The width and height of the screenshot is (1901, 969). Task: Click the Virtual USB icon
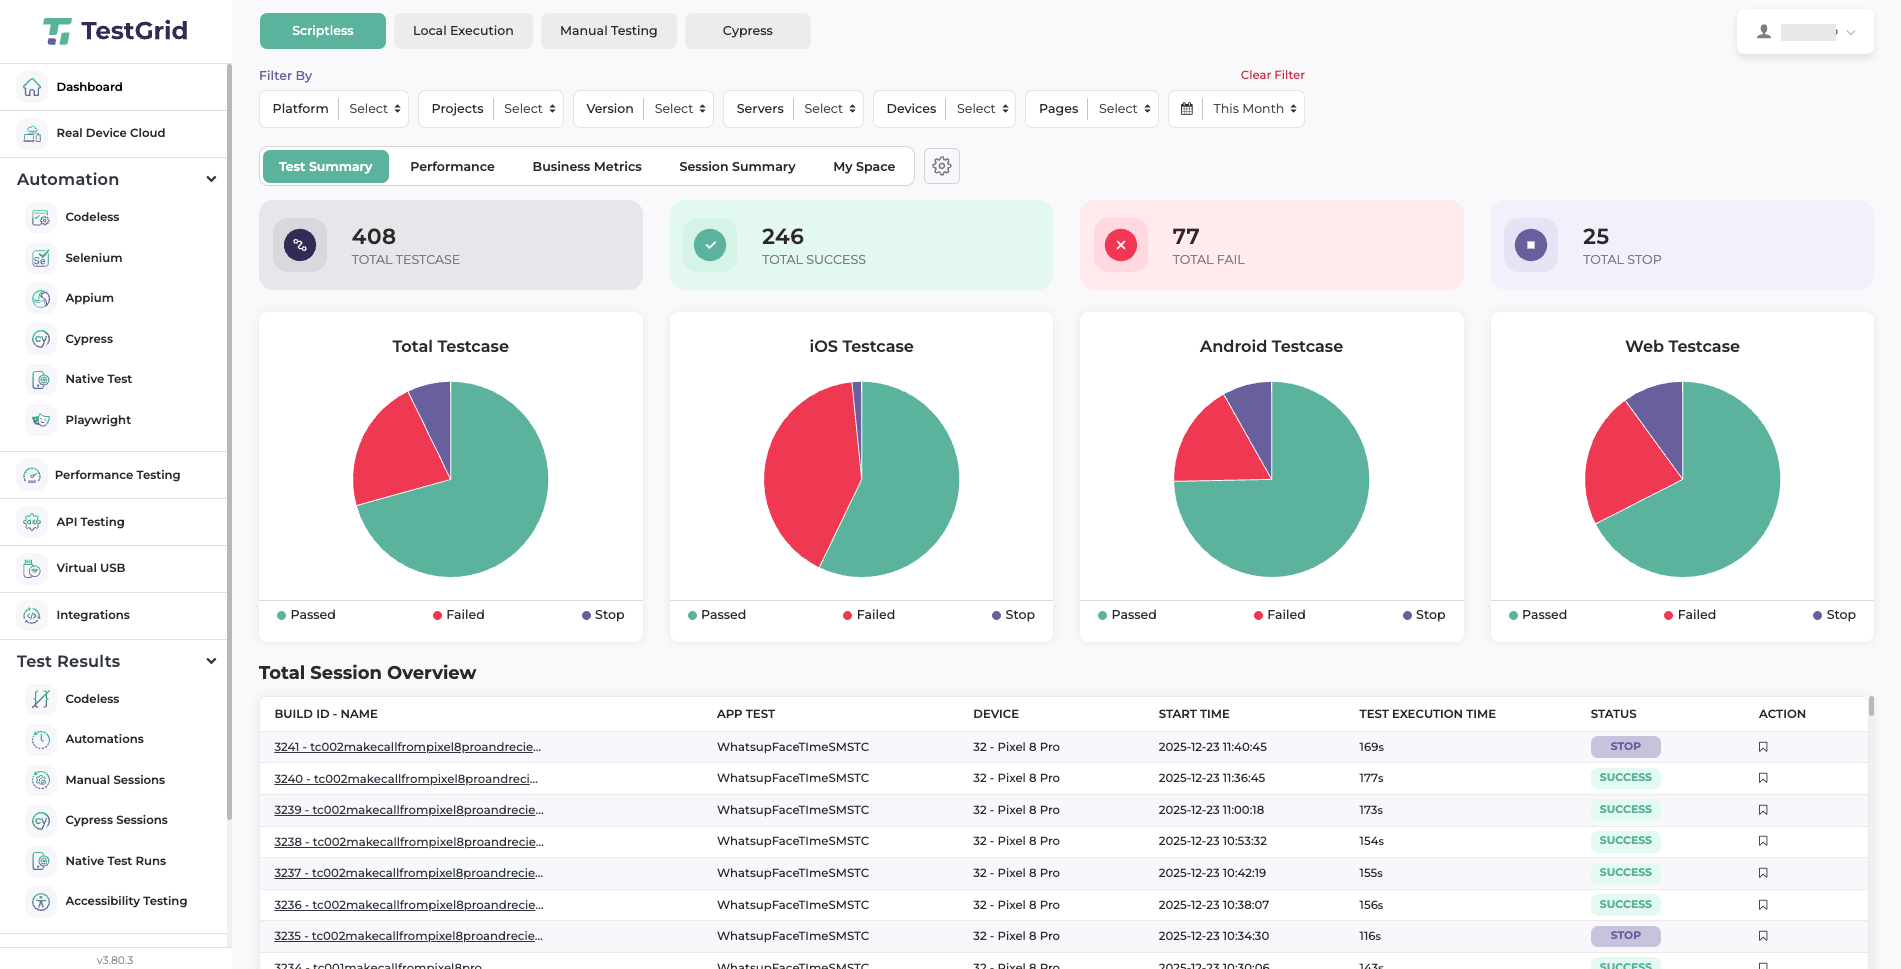tap(32, 568)
